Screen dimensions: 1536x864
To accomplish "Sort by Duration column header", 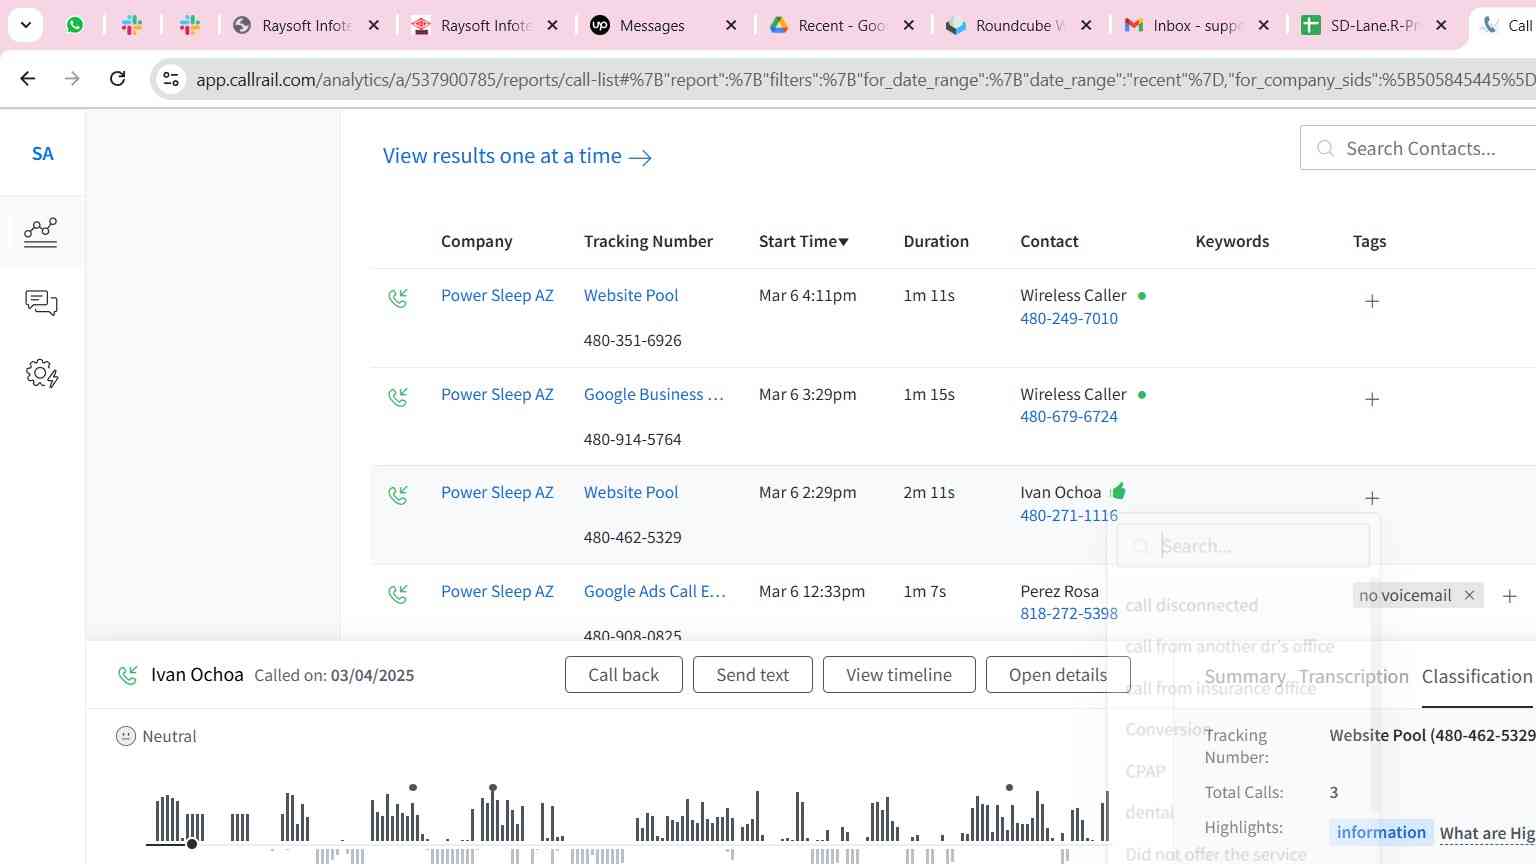I will [x=936, y=241].
